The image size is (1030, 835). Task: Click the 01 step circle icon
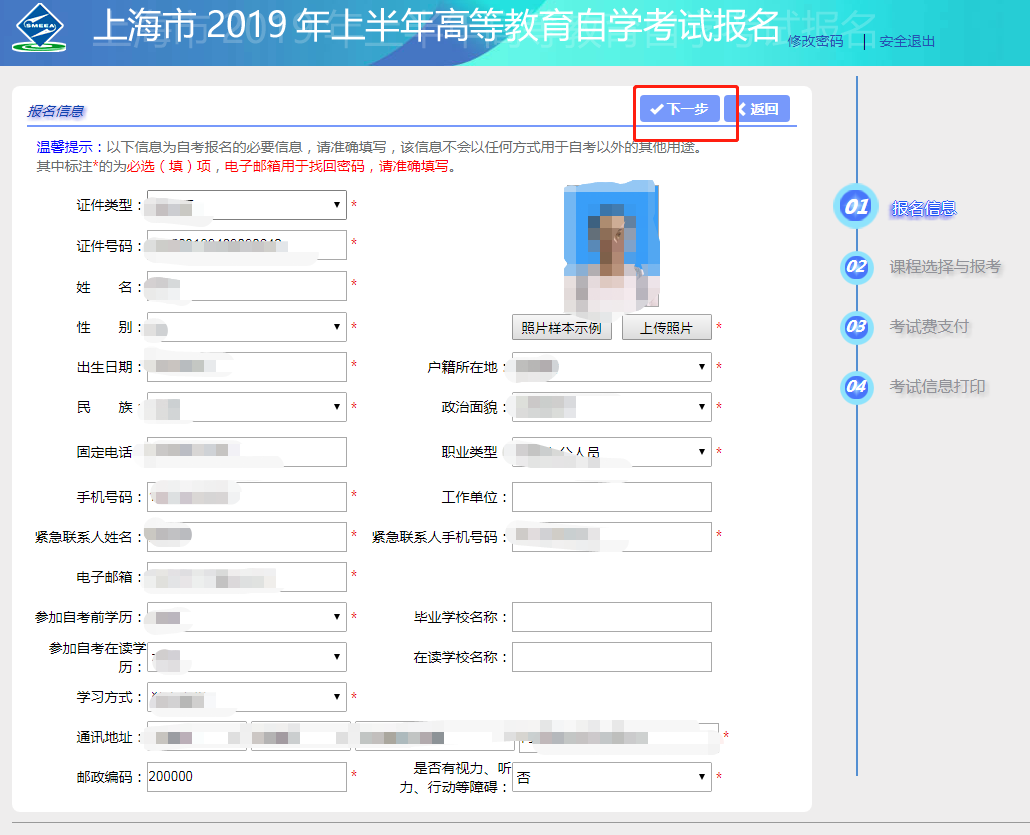click(x=856, y=208)
